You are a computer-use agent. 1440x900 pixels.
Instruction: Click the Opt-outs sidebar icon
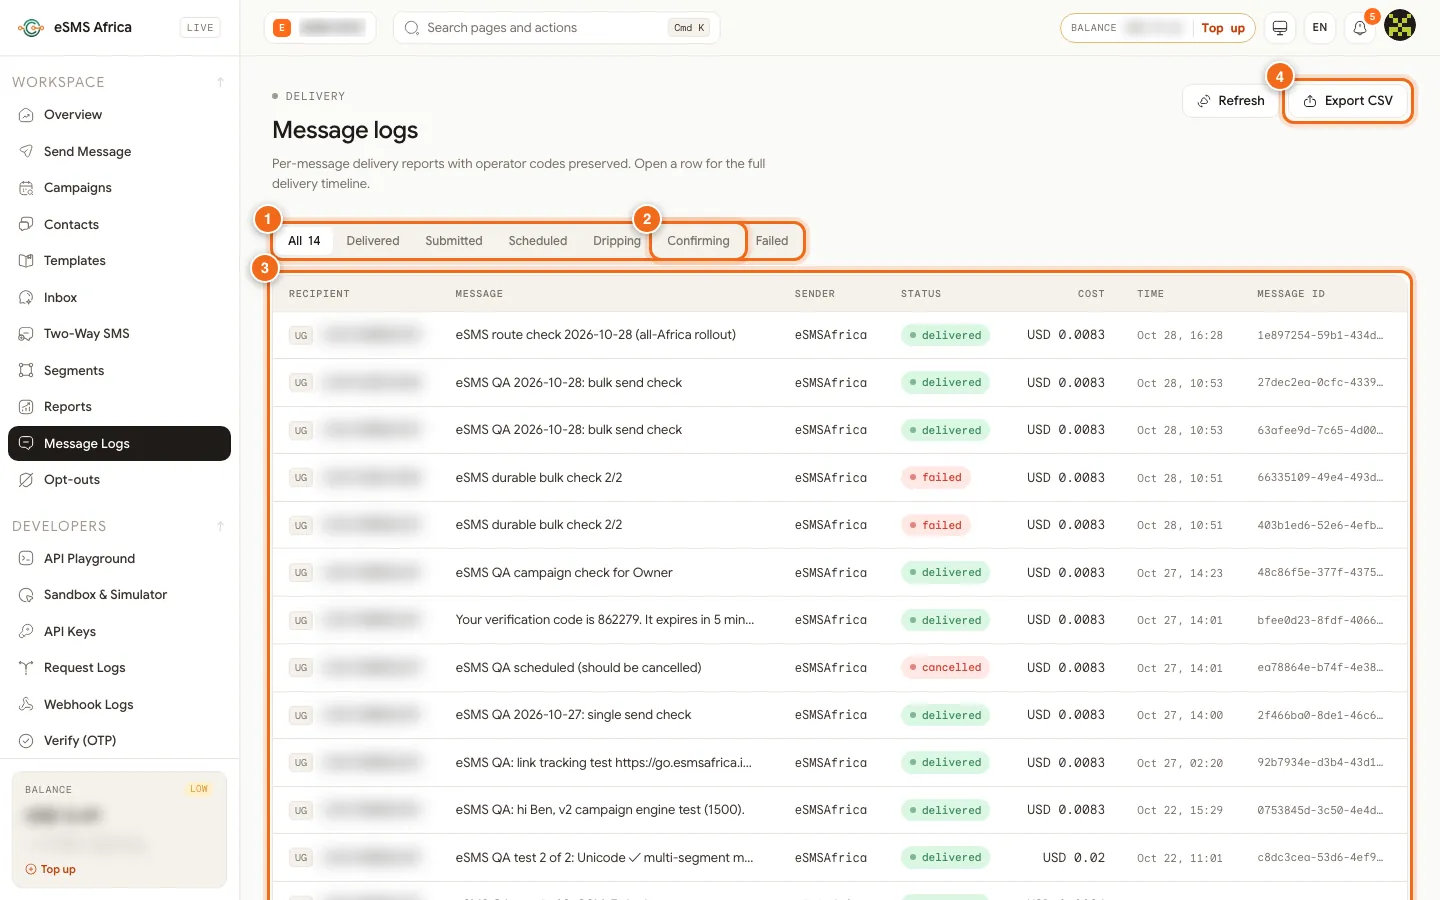[26, 480]
